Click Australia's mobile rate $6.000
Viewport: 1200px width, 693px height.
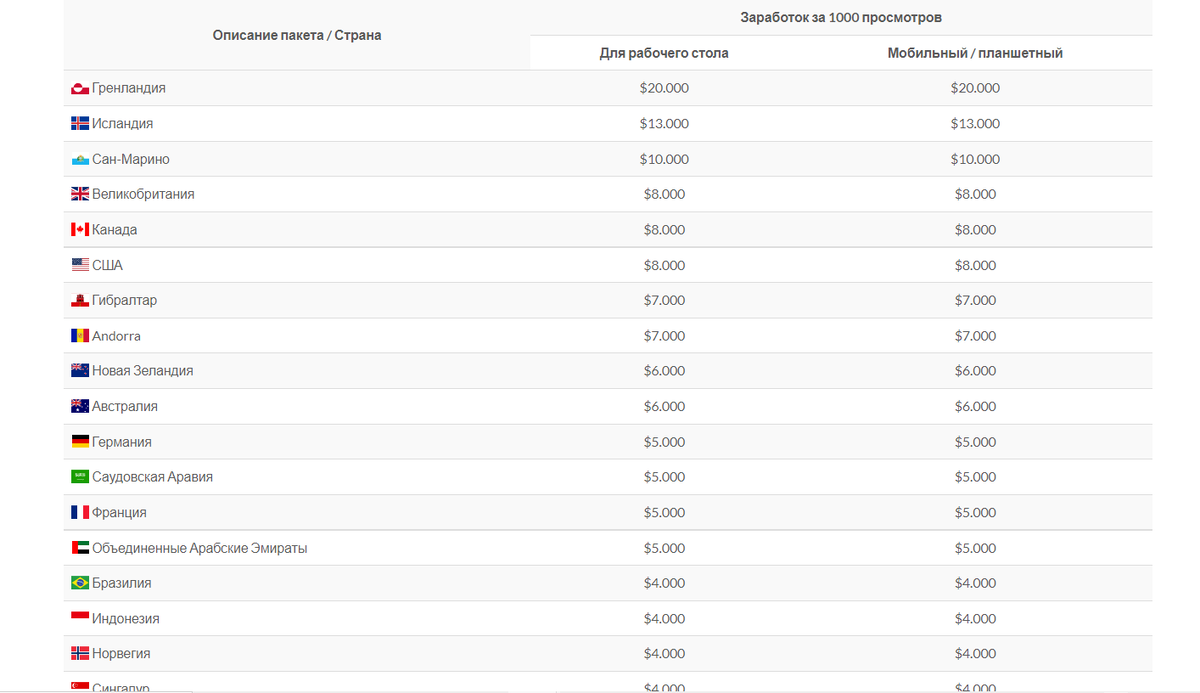click(975, 407)
